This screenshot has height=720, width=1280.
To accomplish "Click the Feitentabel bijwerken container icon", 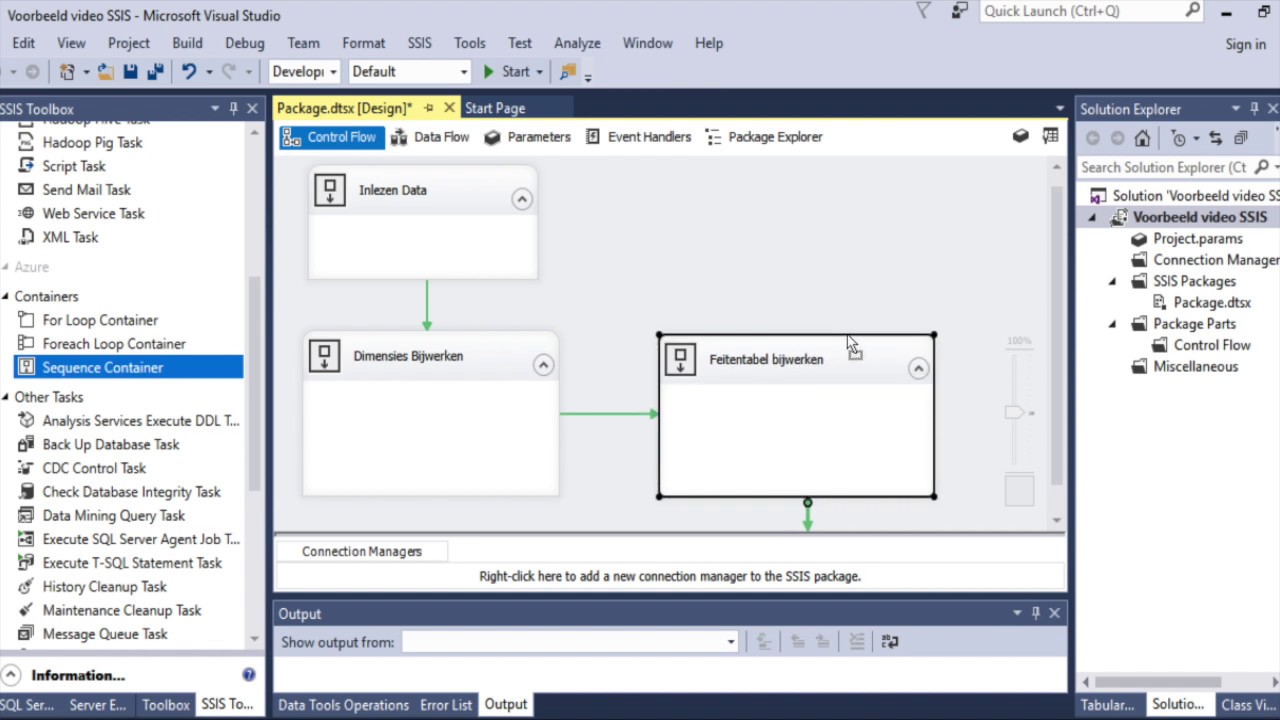I will pos(680,360).
